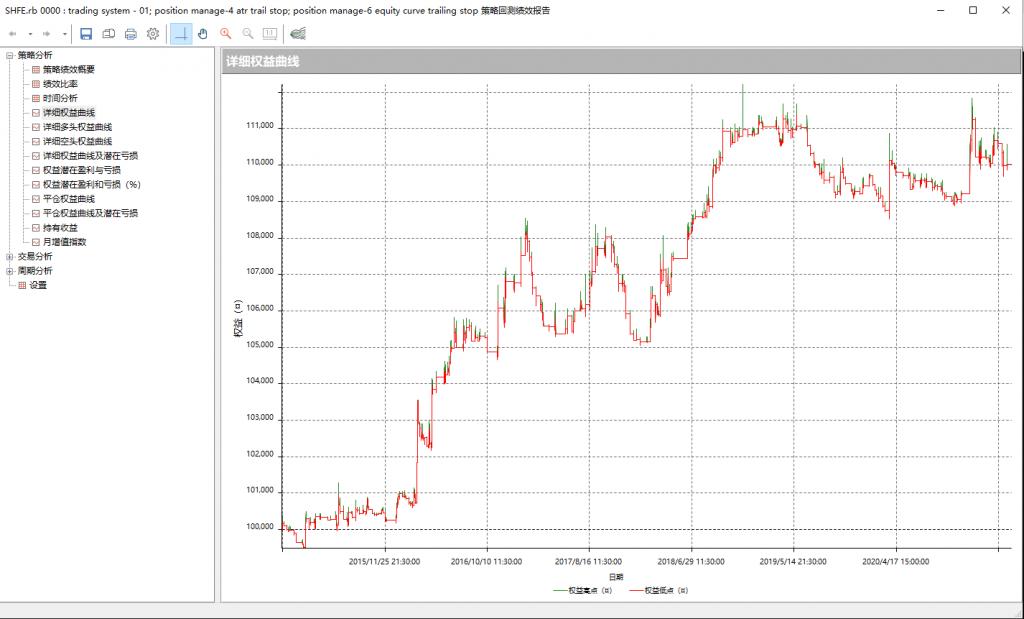Open 详细权益曲线及潜在亏损 chart

pos(90,155)
